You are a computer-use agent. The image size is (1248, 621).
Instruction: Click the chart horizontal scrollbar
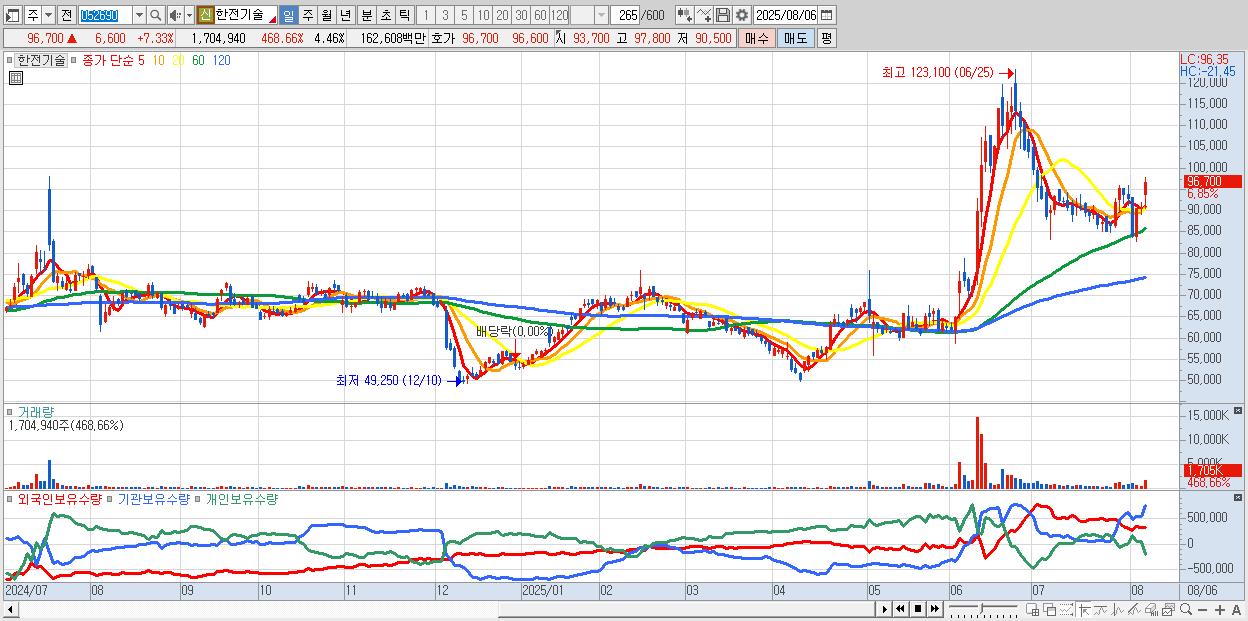pos(438,609)
